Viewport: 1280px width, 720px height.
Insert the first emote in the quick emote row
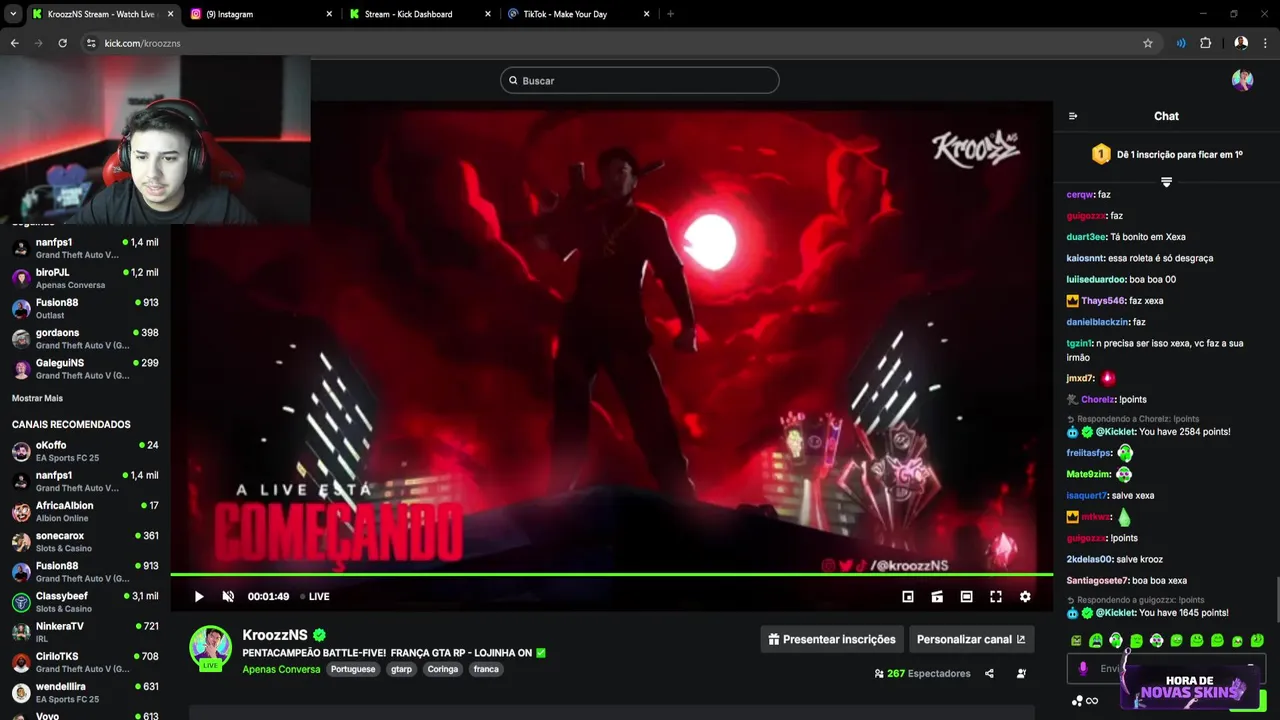(x=1076, y=640)
